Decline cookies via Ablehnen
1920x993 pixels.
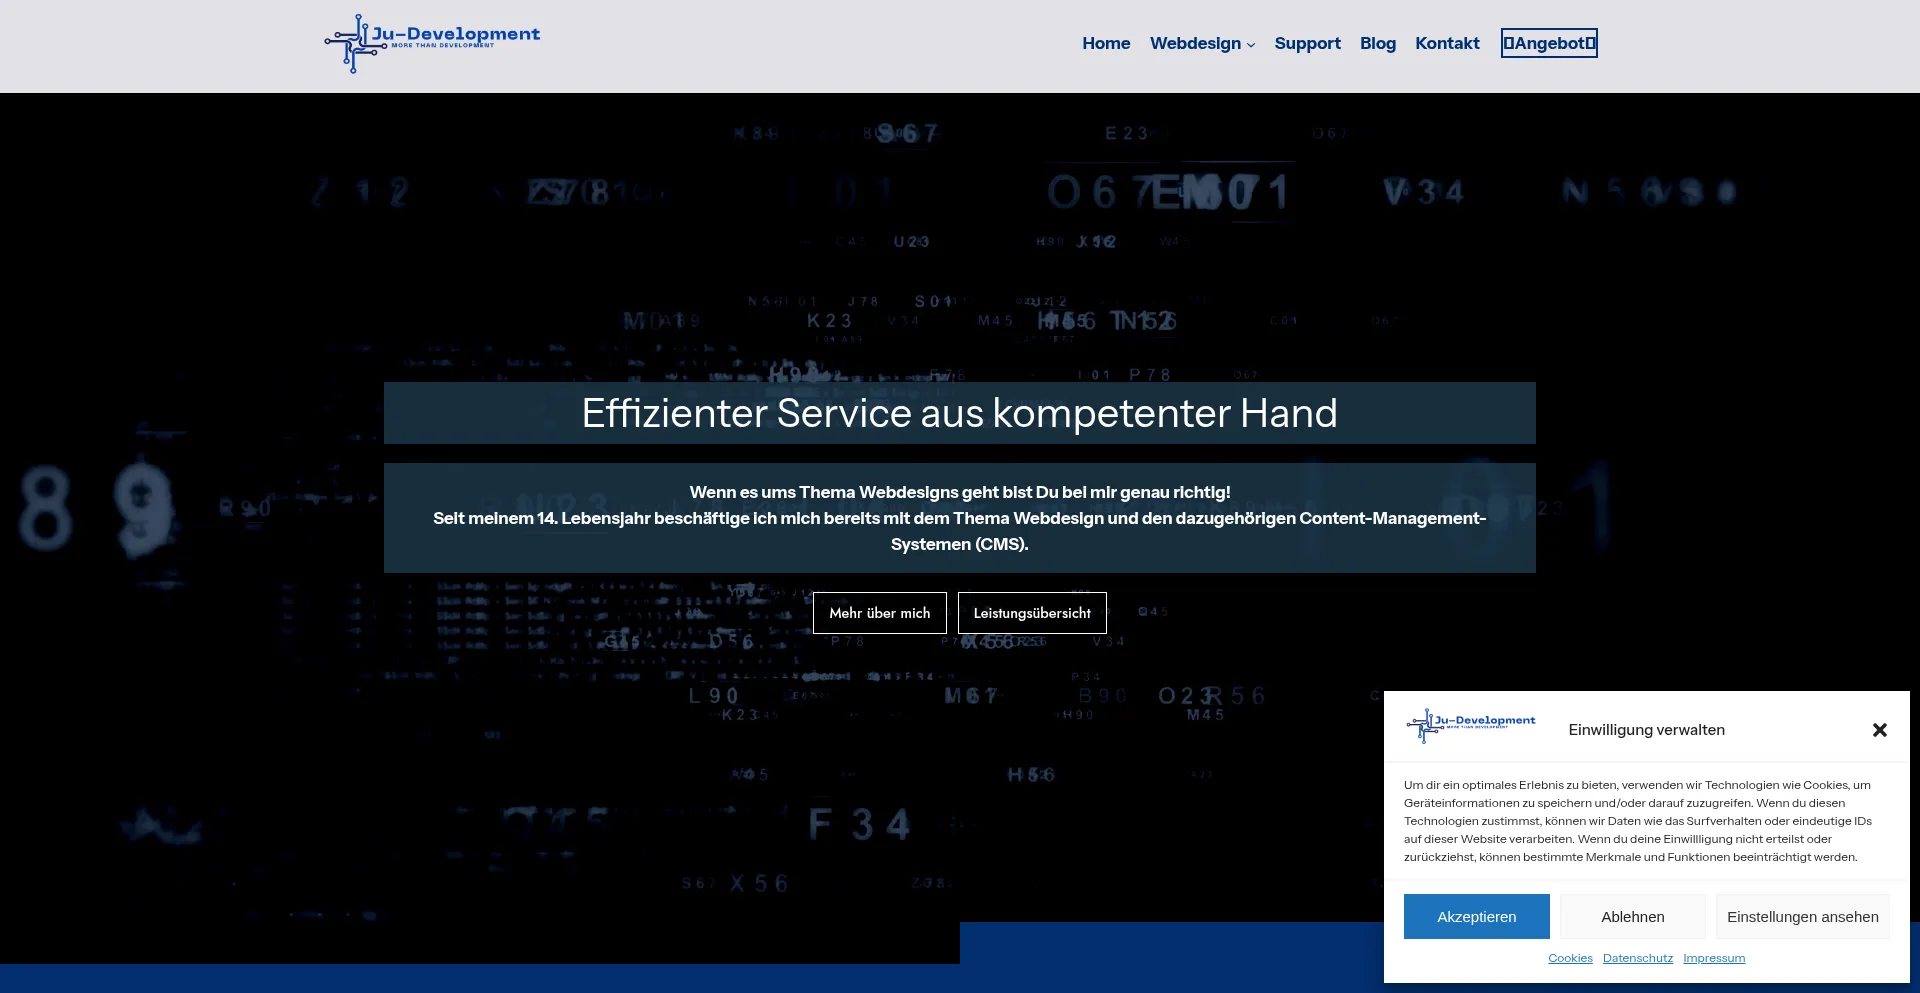click(1632, 917)
